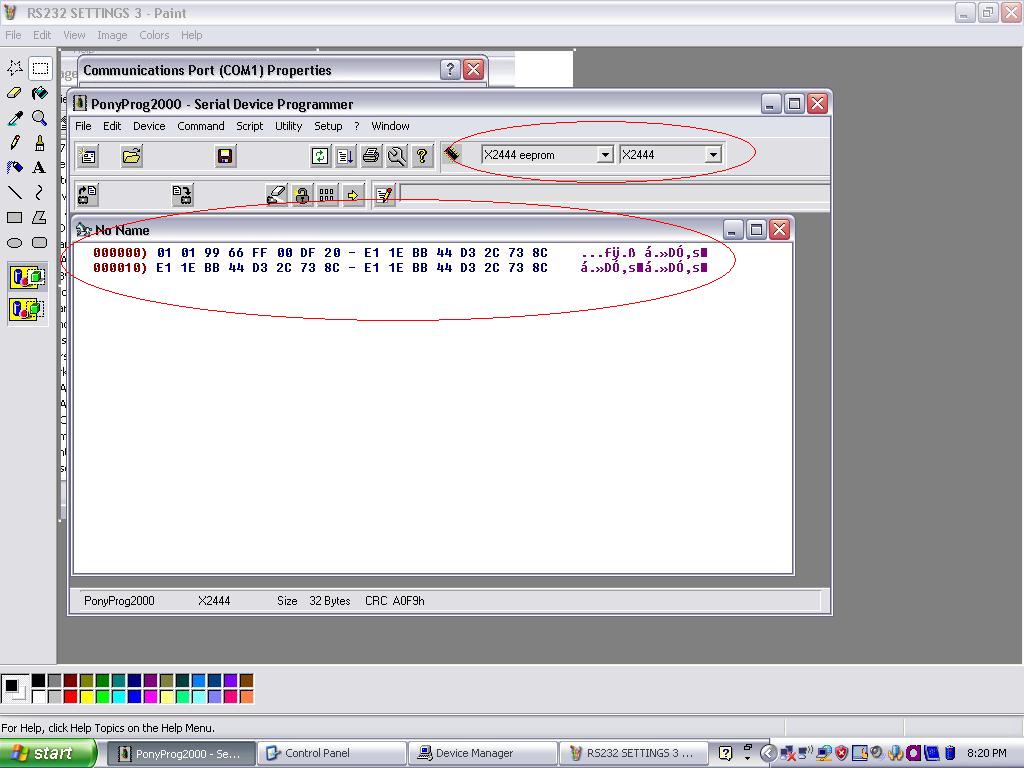
Task: Open a device file with PonyProg's folder icon
Action: (x=131, y=156)
